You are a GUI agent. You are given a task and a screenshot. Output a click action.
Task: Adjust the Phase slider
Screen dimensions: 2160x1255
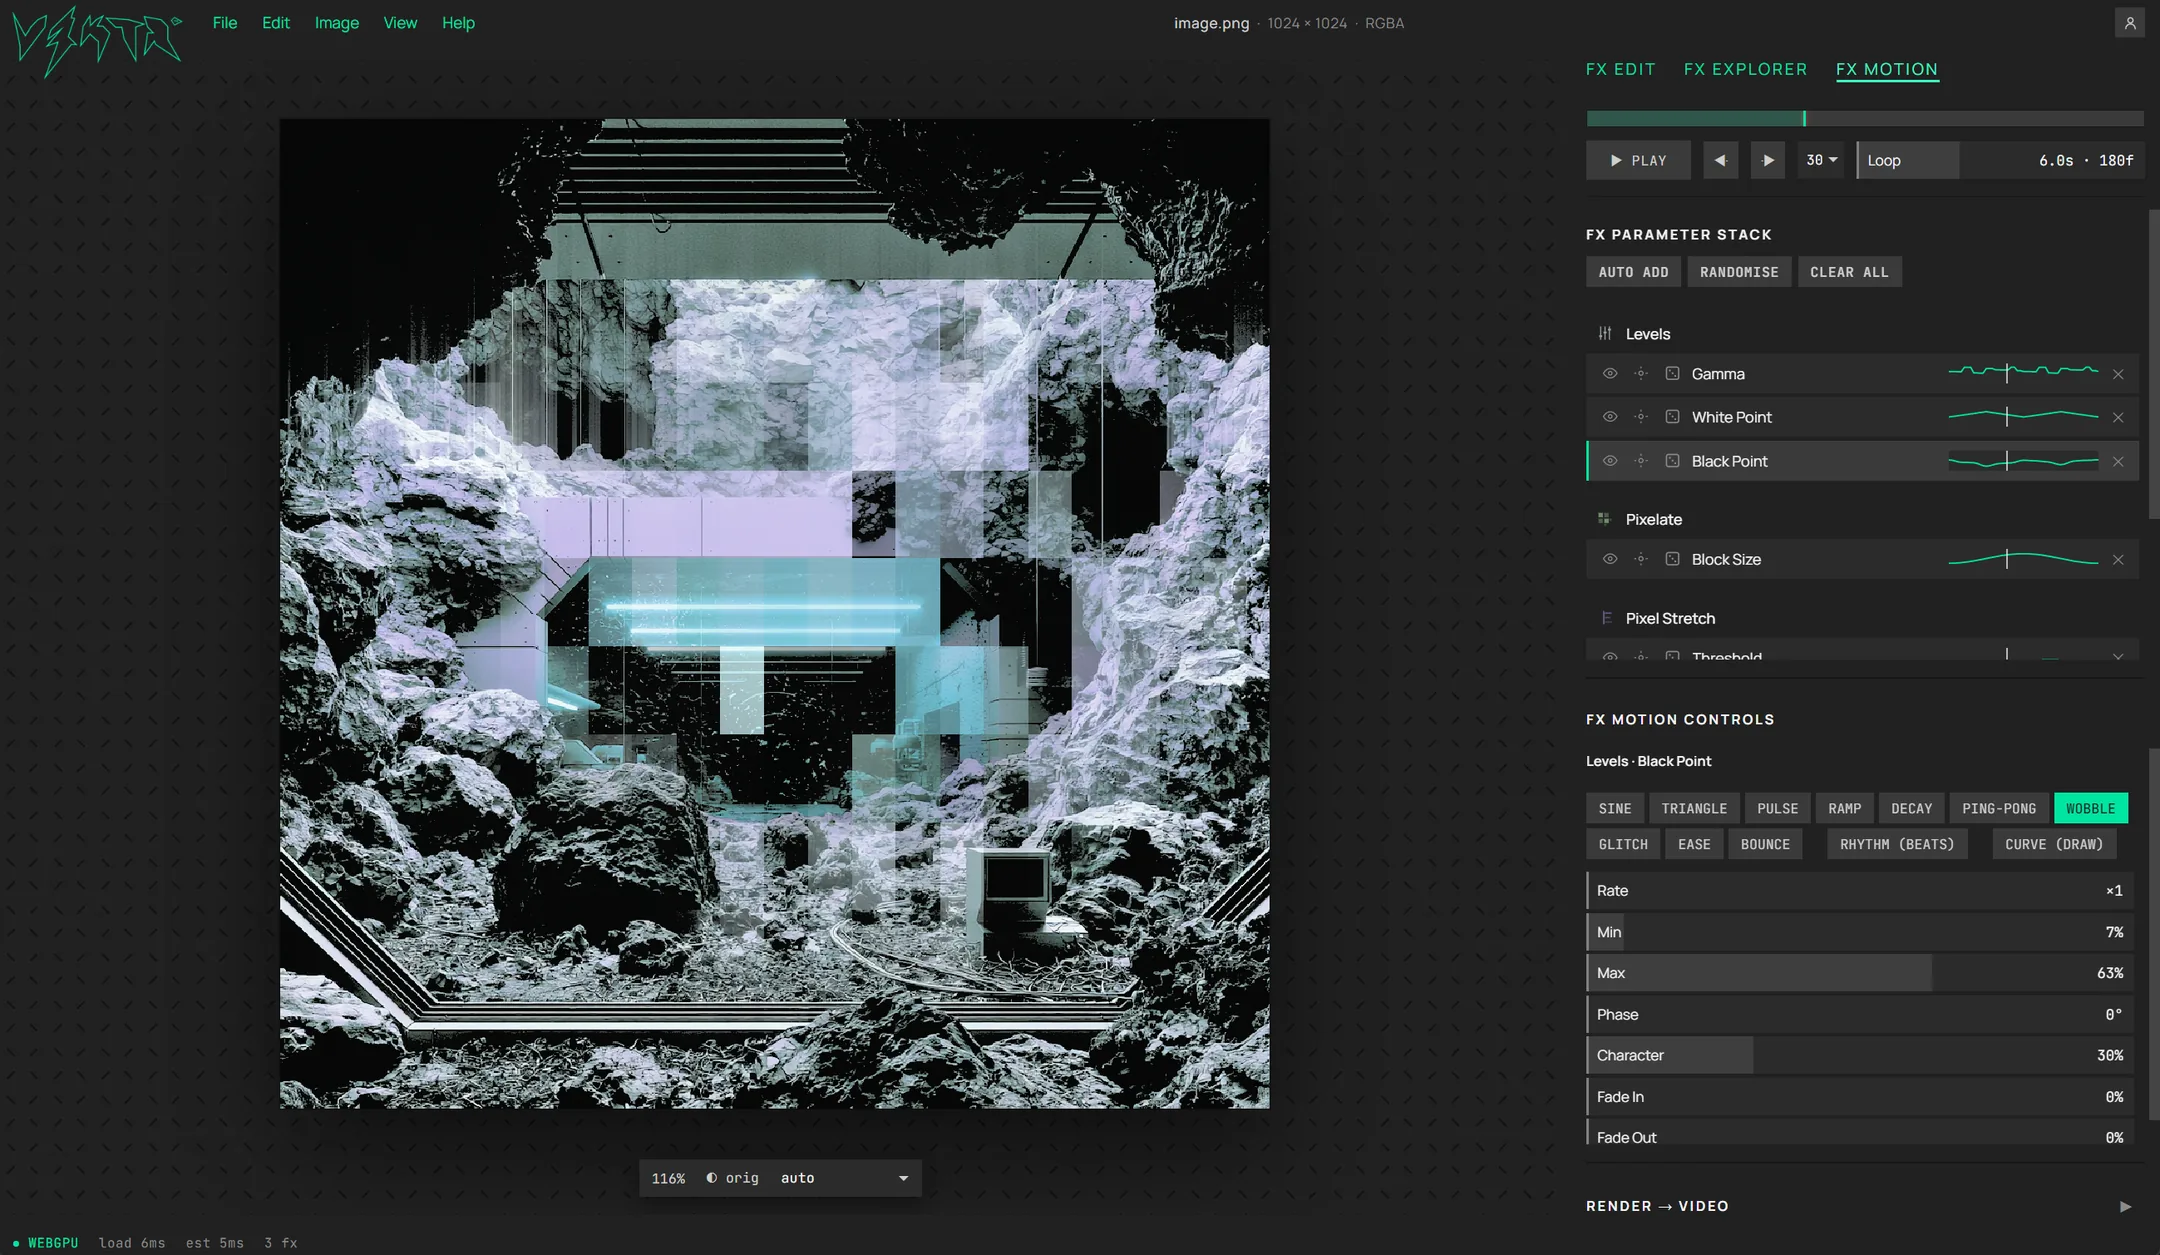click(x=1860, y=1014)
